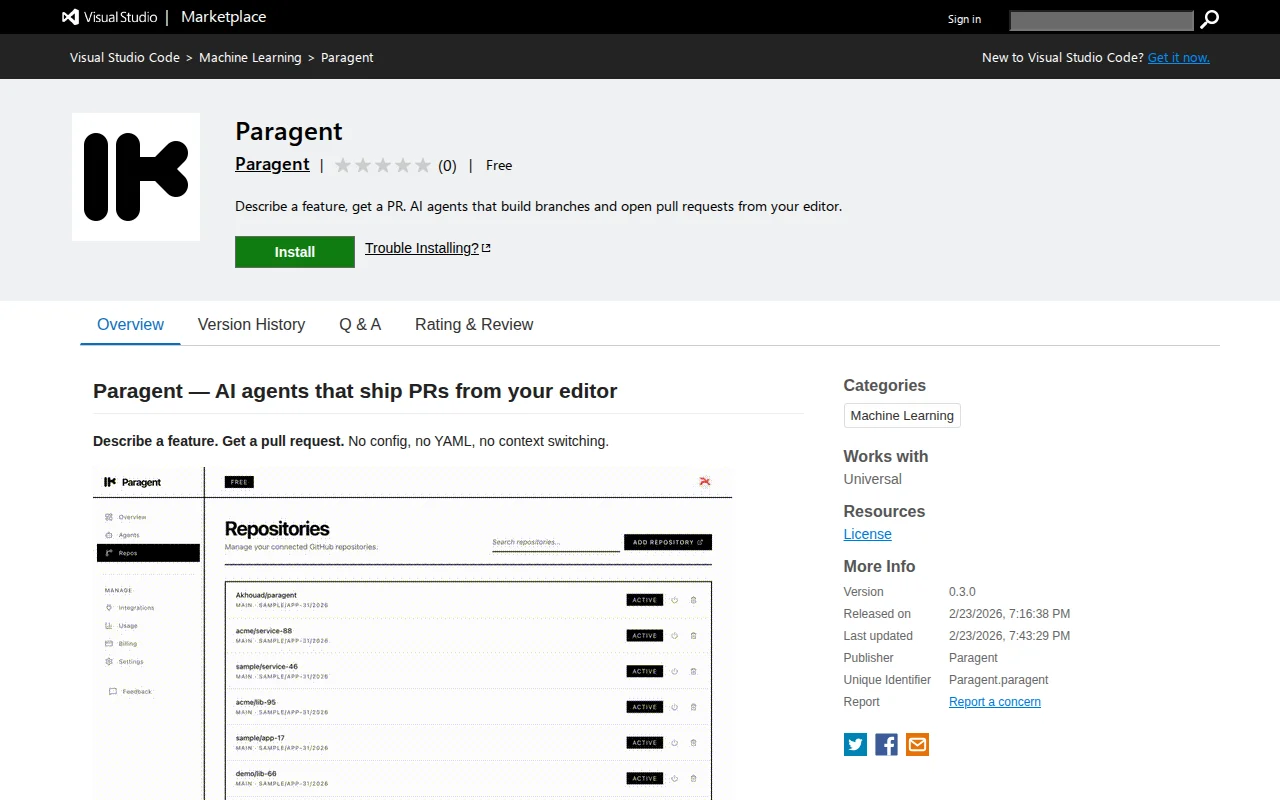Click the last updated '2/23/2026, 7:43:29 PM'
Screen dimensions: 1280x800
(1009, 636)
